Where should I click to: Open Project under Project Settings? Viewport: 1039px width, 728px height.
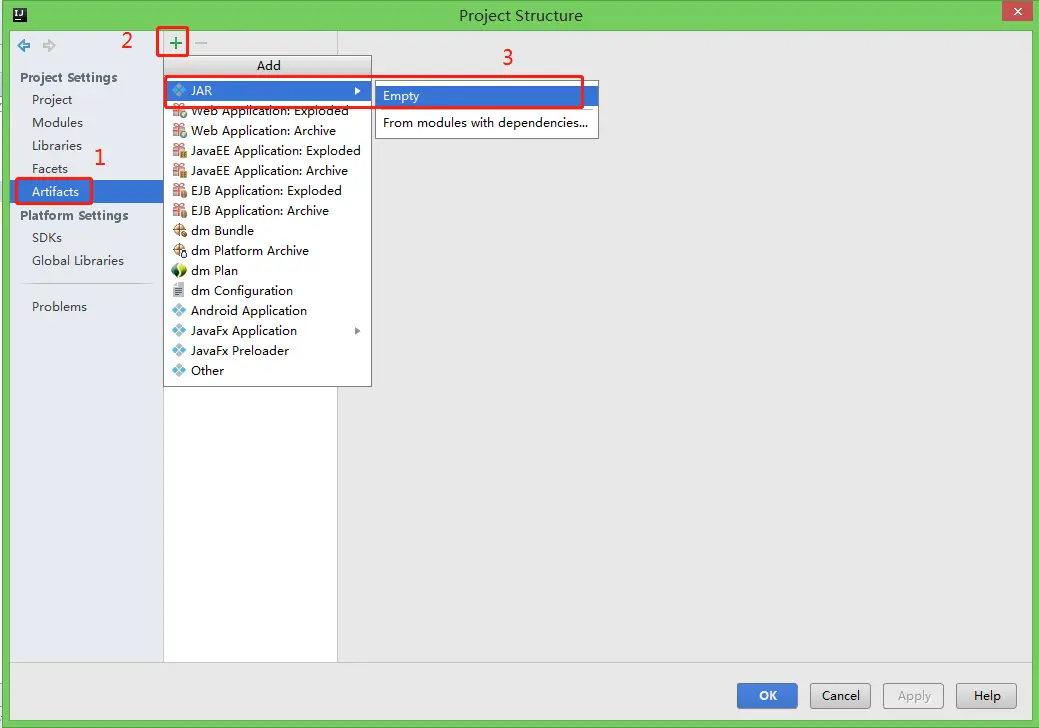point(52,99)
